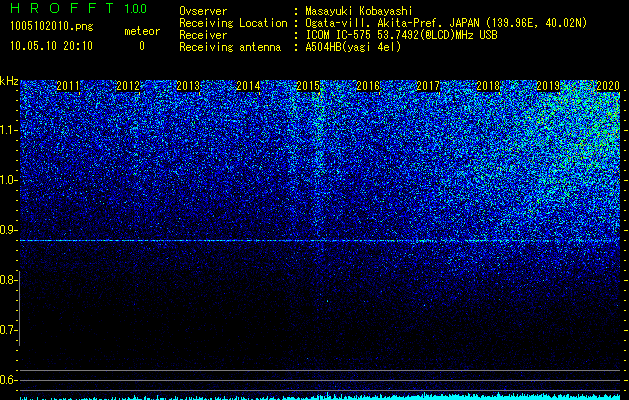
Task: Click the Receiving antenna label
Action: (x=230, y=47)
